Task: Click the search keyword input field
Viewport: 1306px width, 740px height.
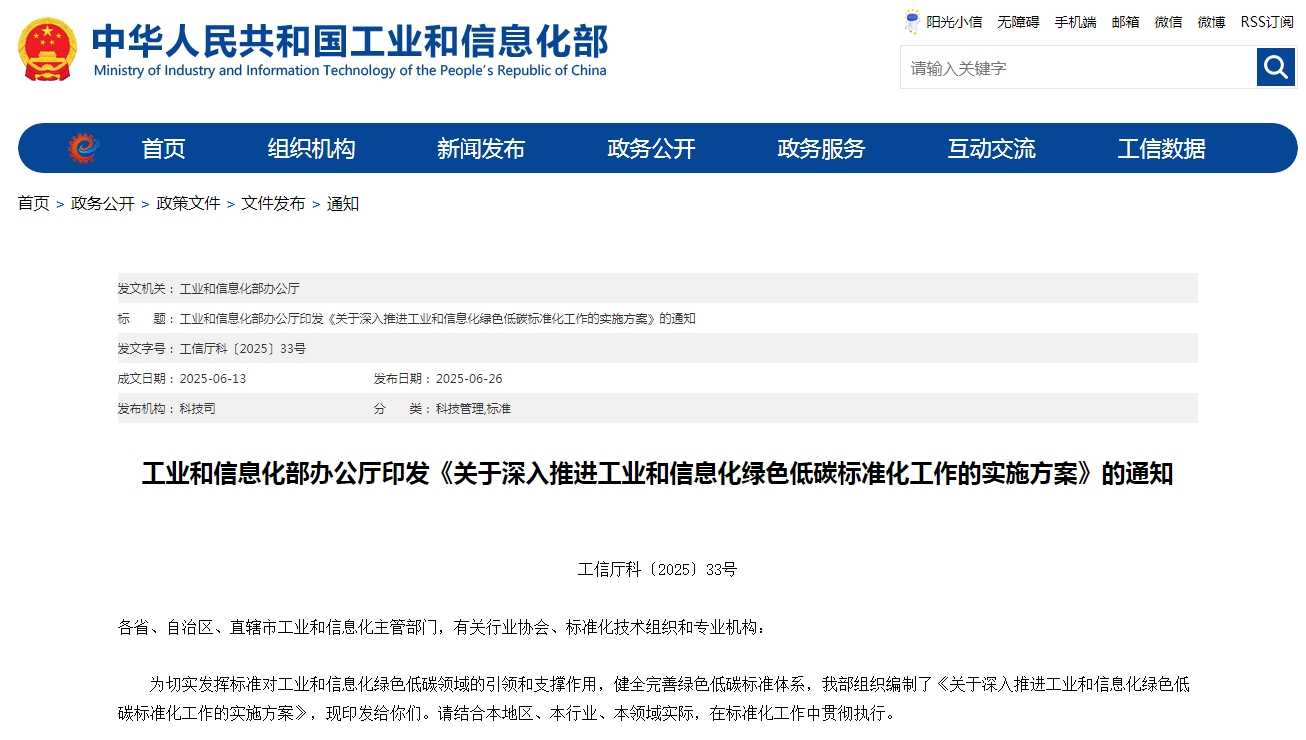Action: pos(1078,68)
